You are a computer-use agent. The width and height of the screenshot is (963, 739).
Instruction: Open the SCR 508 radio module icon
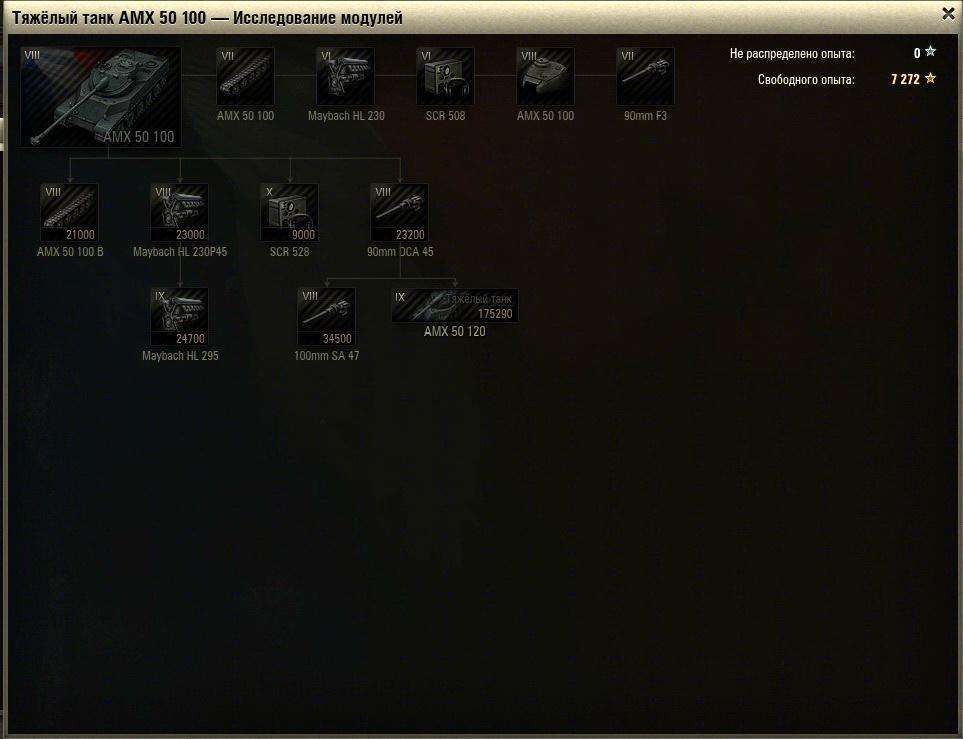coord(445,76)
